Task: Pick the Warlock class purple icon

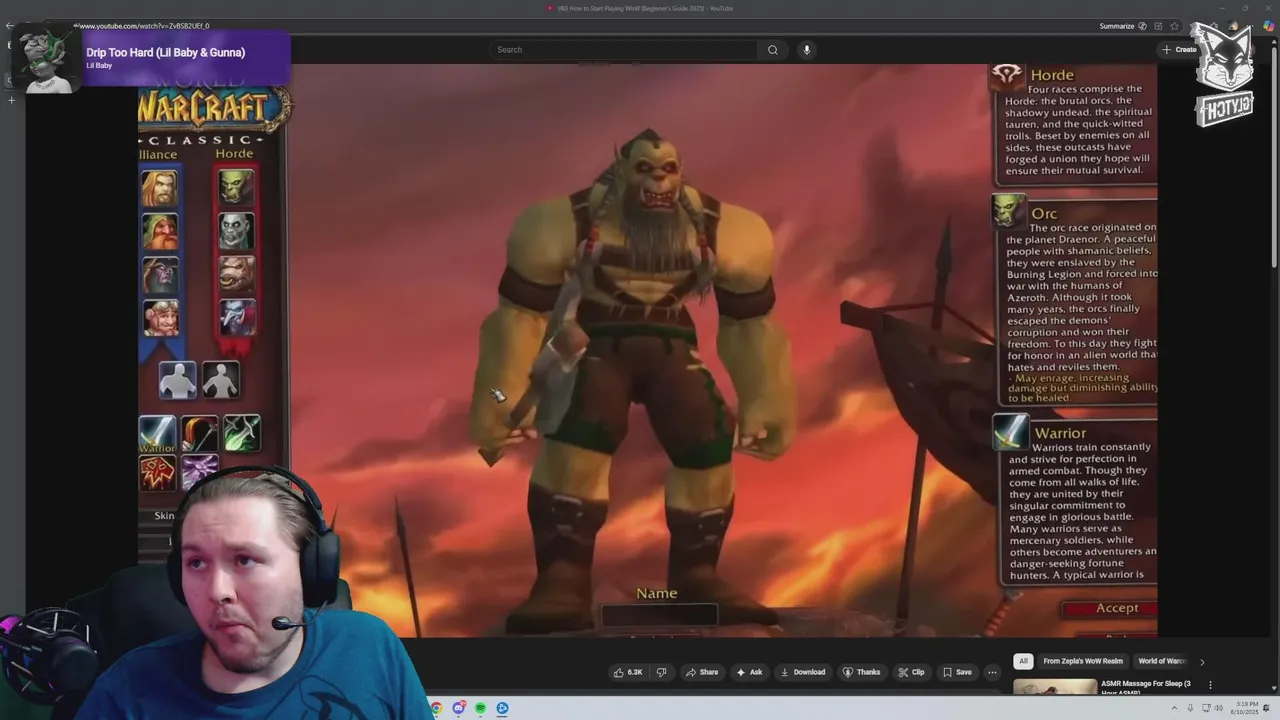Action: pyautogui.click(x=199, y=471)
